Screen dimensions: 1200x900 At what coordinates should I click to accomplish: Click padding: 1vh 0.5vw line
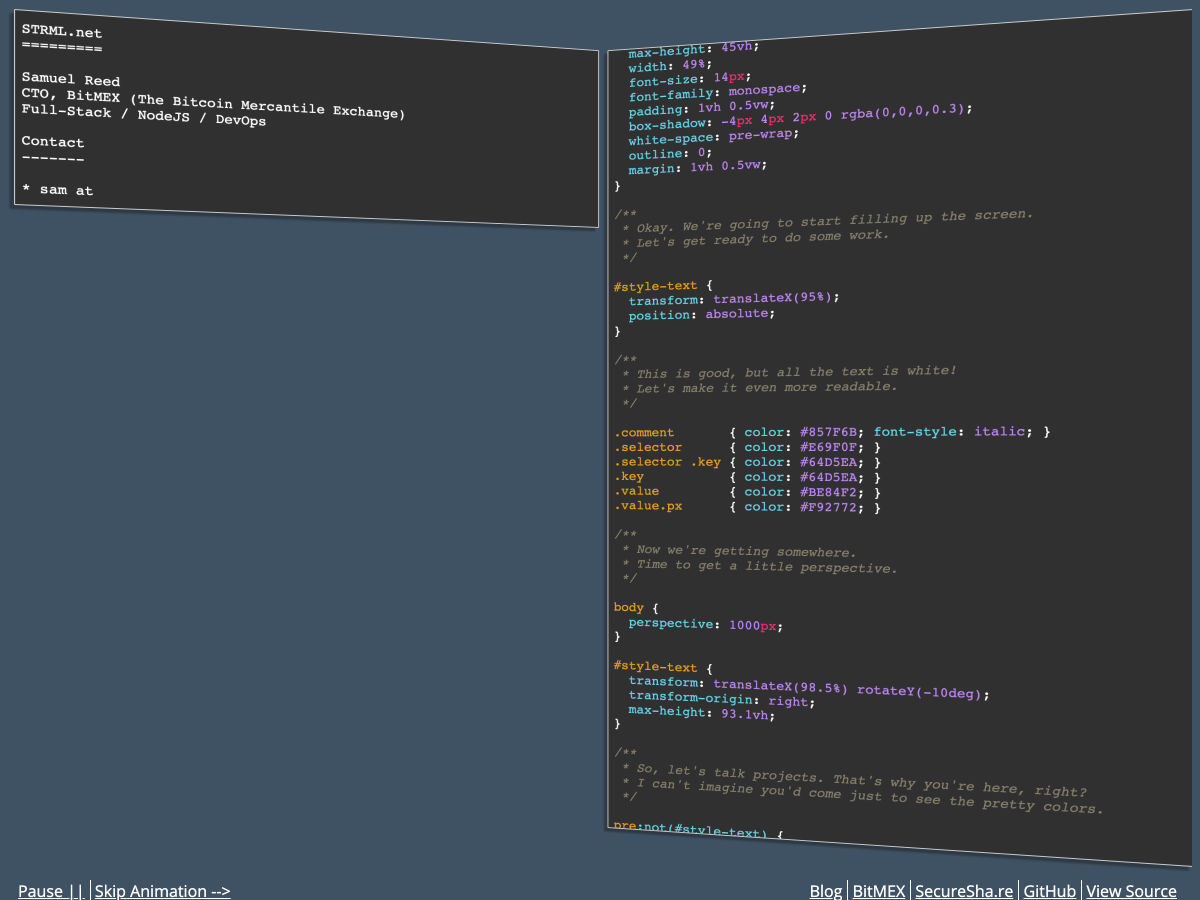(702, 107)
